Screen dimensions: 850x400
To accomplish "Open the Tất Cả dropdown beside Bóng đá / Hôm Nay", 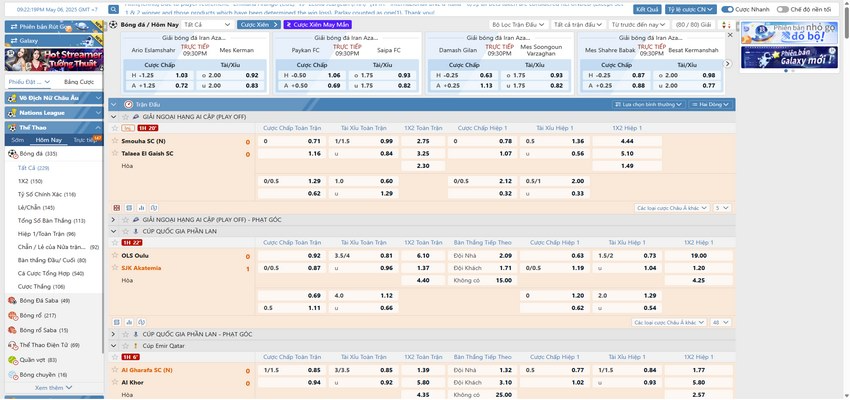I will coord(208,25).
